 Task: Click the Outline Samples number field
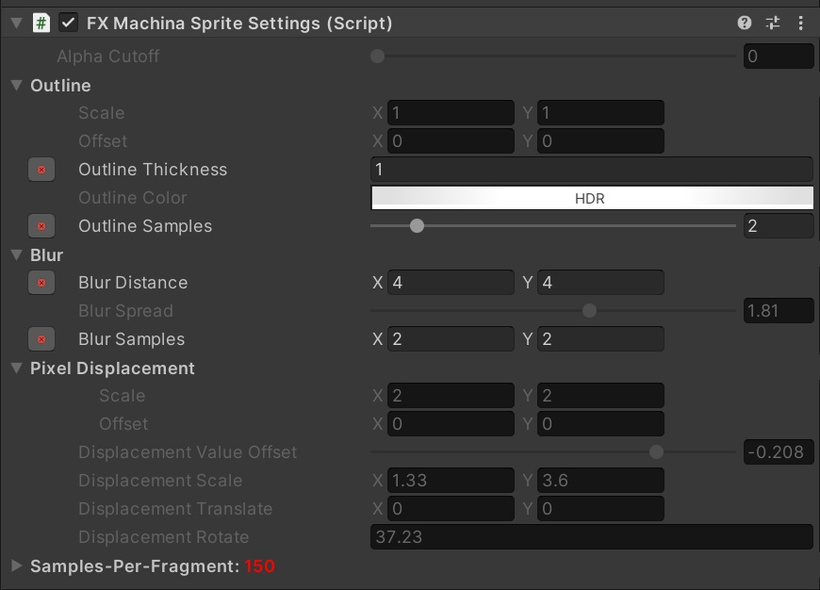click(779, 226)
